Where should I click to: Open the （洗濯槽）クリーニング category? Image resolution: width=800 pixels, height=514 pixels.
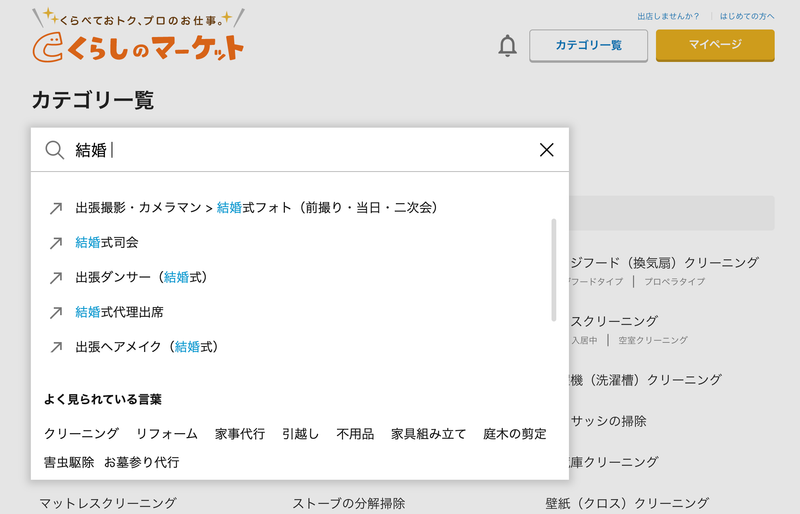tap(645, 380)
